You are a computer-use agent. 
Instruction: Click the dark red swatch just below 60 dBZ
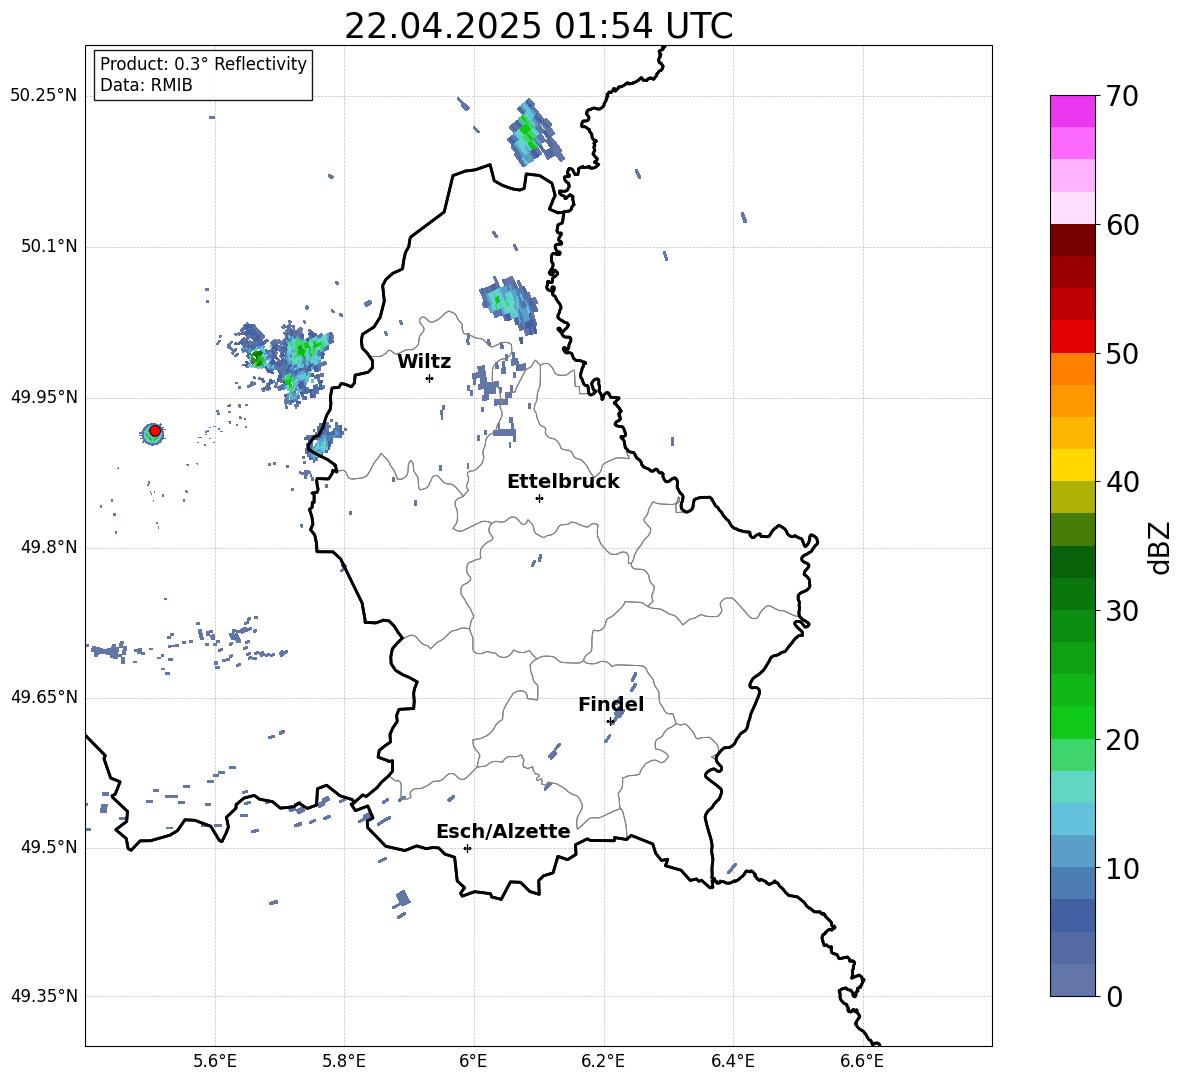click(x=1072, y=240)
